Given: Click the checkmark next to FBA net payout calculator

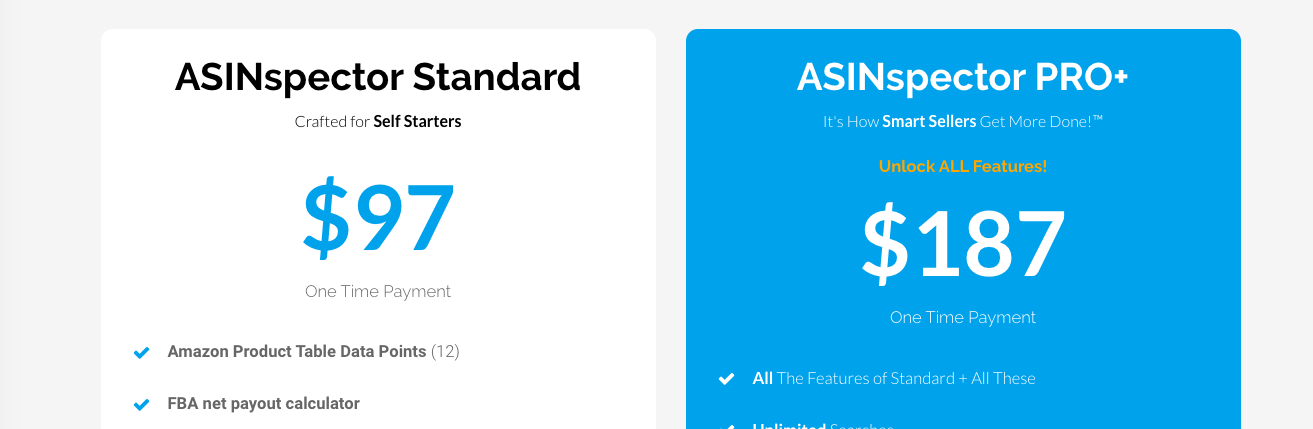Looking at the screenshot, I should click(x=142, y=405).
